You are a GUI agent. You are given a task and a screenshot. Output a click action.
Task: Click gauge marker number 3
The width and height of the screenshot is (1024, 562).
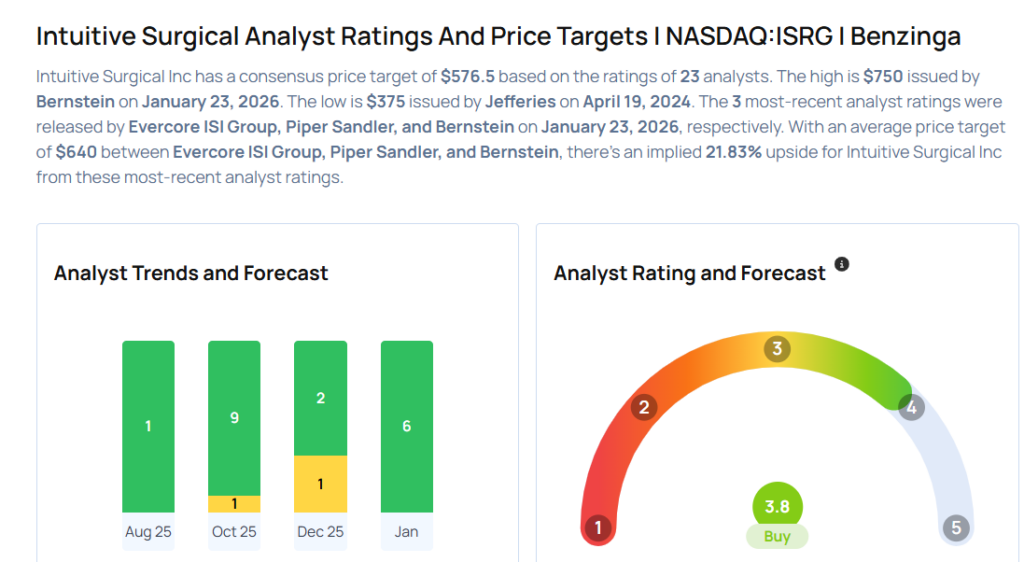point(777,349)
